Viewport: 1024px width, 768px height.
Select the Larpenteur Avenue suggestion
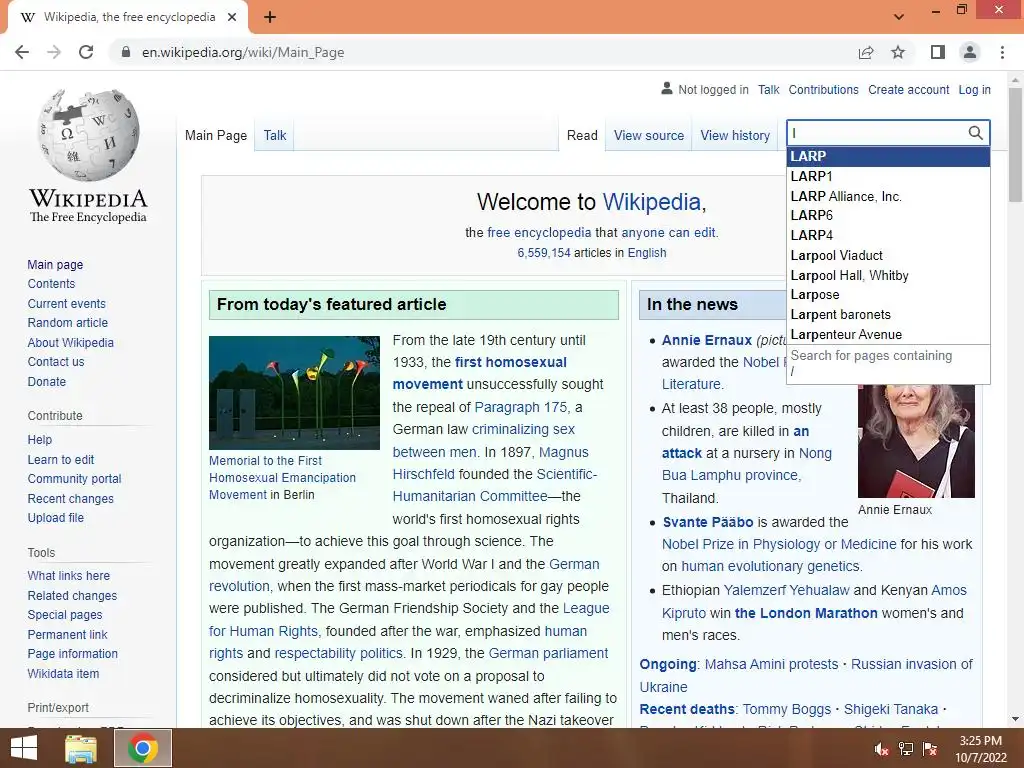(888, 334)
